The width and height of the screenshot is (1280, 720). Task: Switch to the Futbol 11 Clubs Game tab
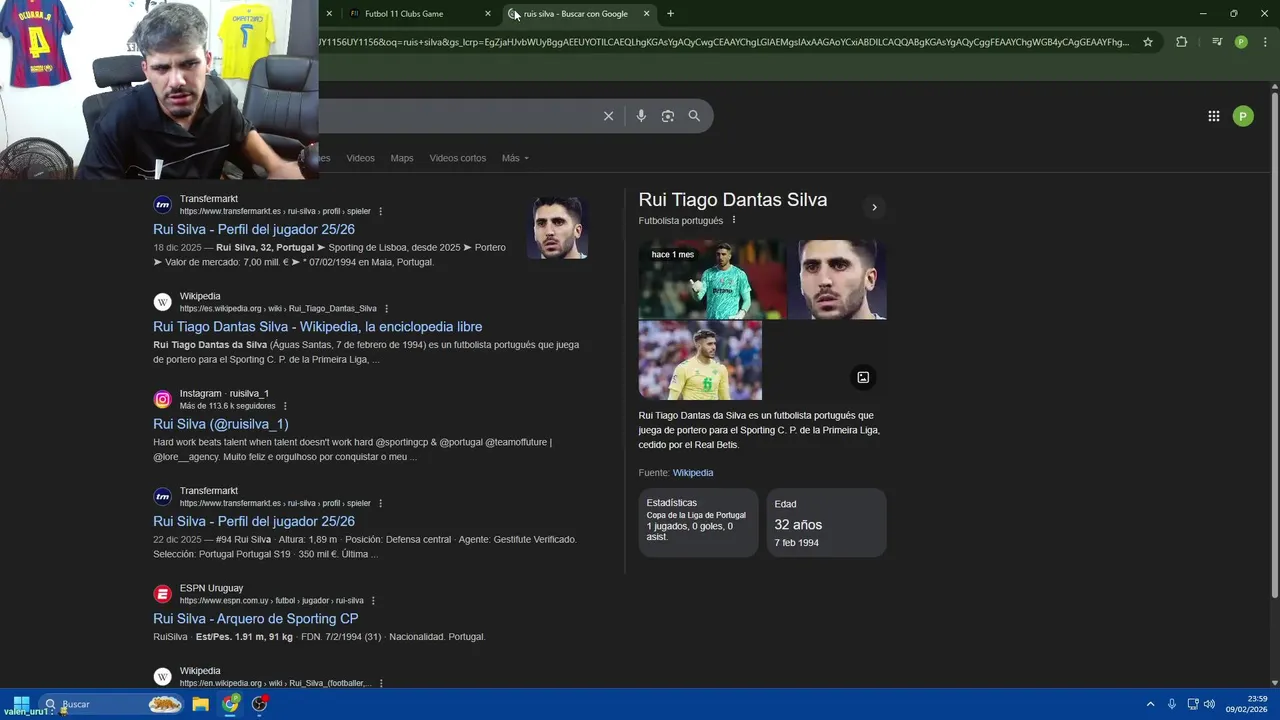coord(420,14)
